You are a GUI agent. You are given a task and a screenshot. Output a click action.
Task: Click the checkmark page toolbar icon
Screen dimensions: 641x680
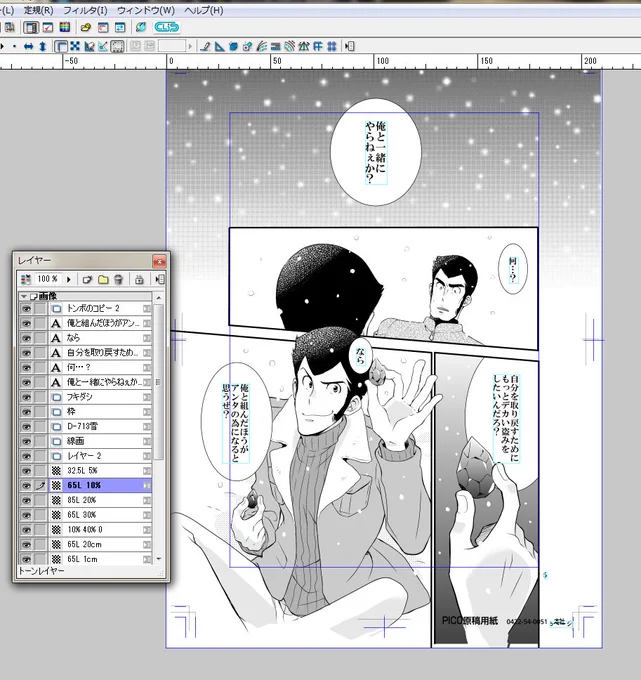(48, 27)
